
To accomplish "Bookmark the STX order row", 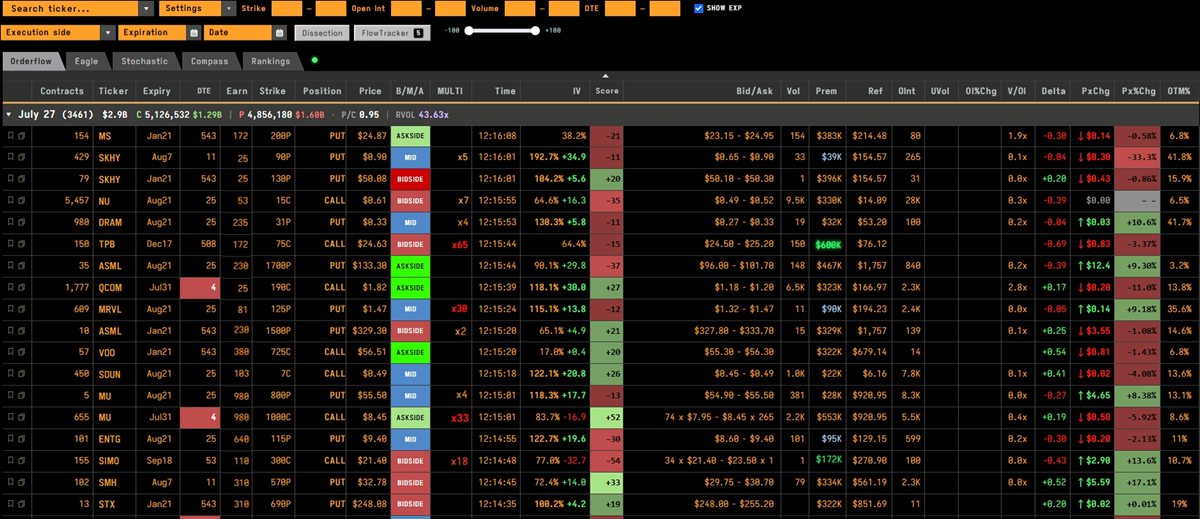I will pos(10,505).
